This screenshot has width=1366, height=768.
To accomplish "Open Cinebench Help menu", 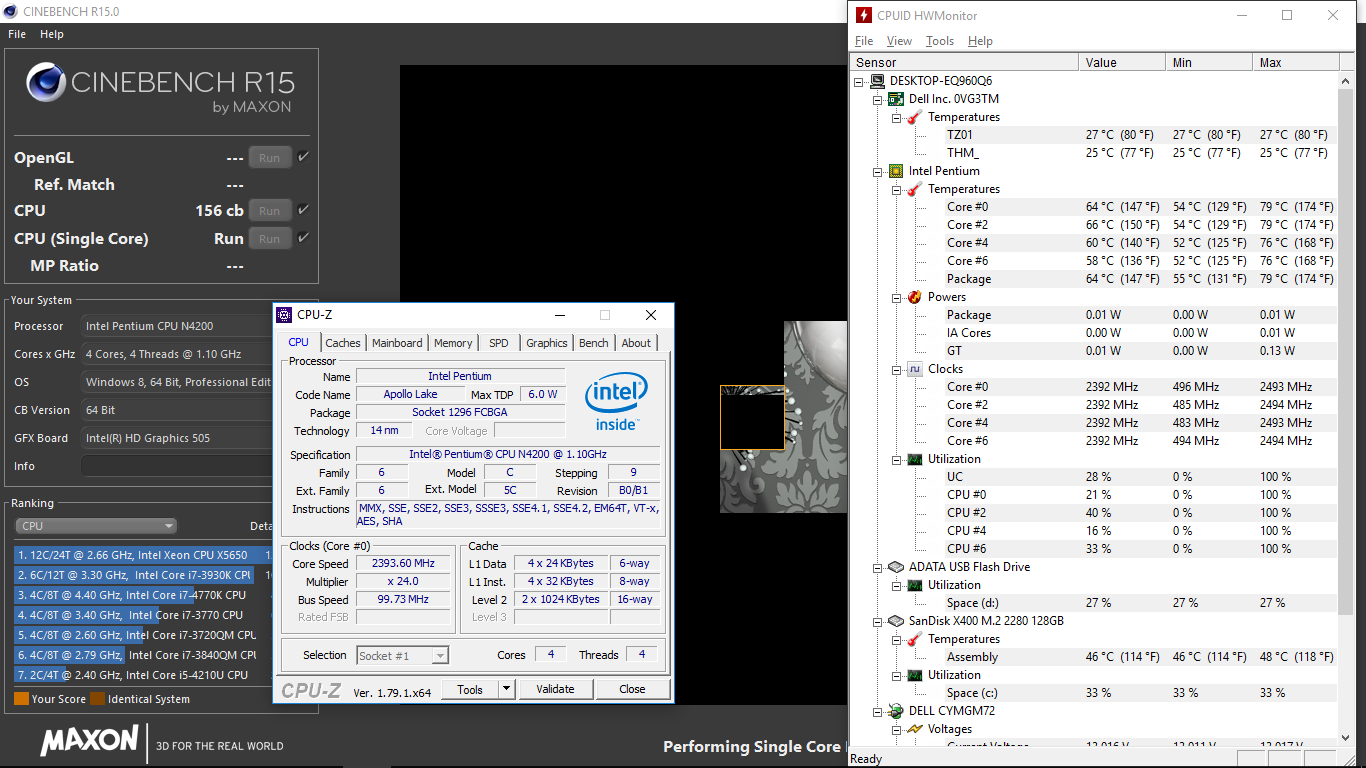I will tap(52, 34).
